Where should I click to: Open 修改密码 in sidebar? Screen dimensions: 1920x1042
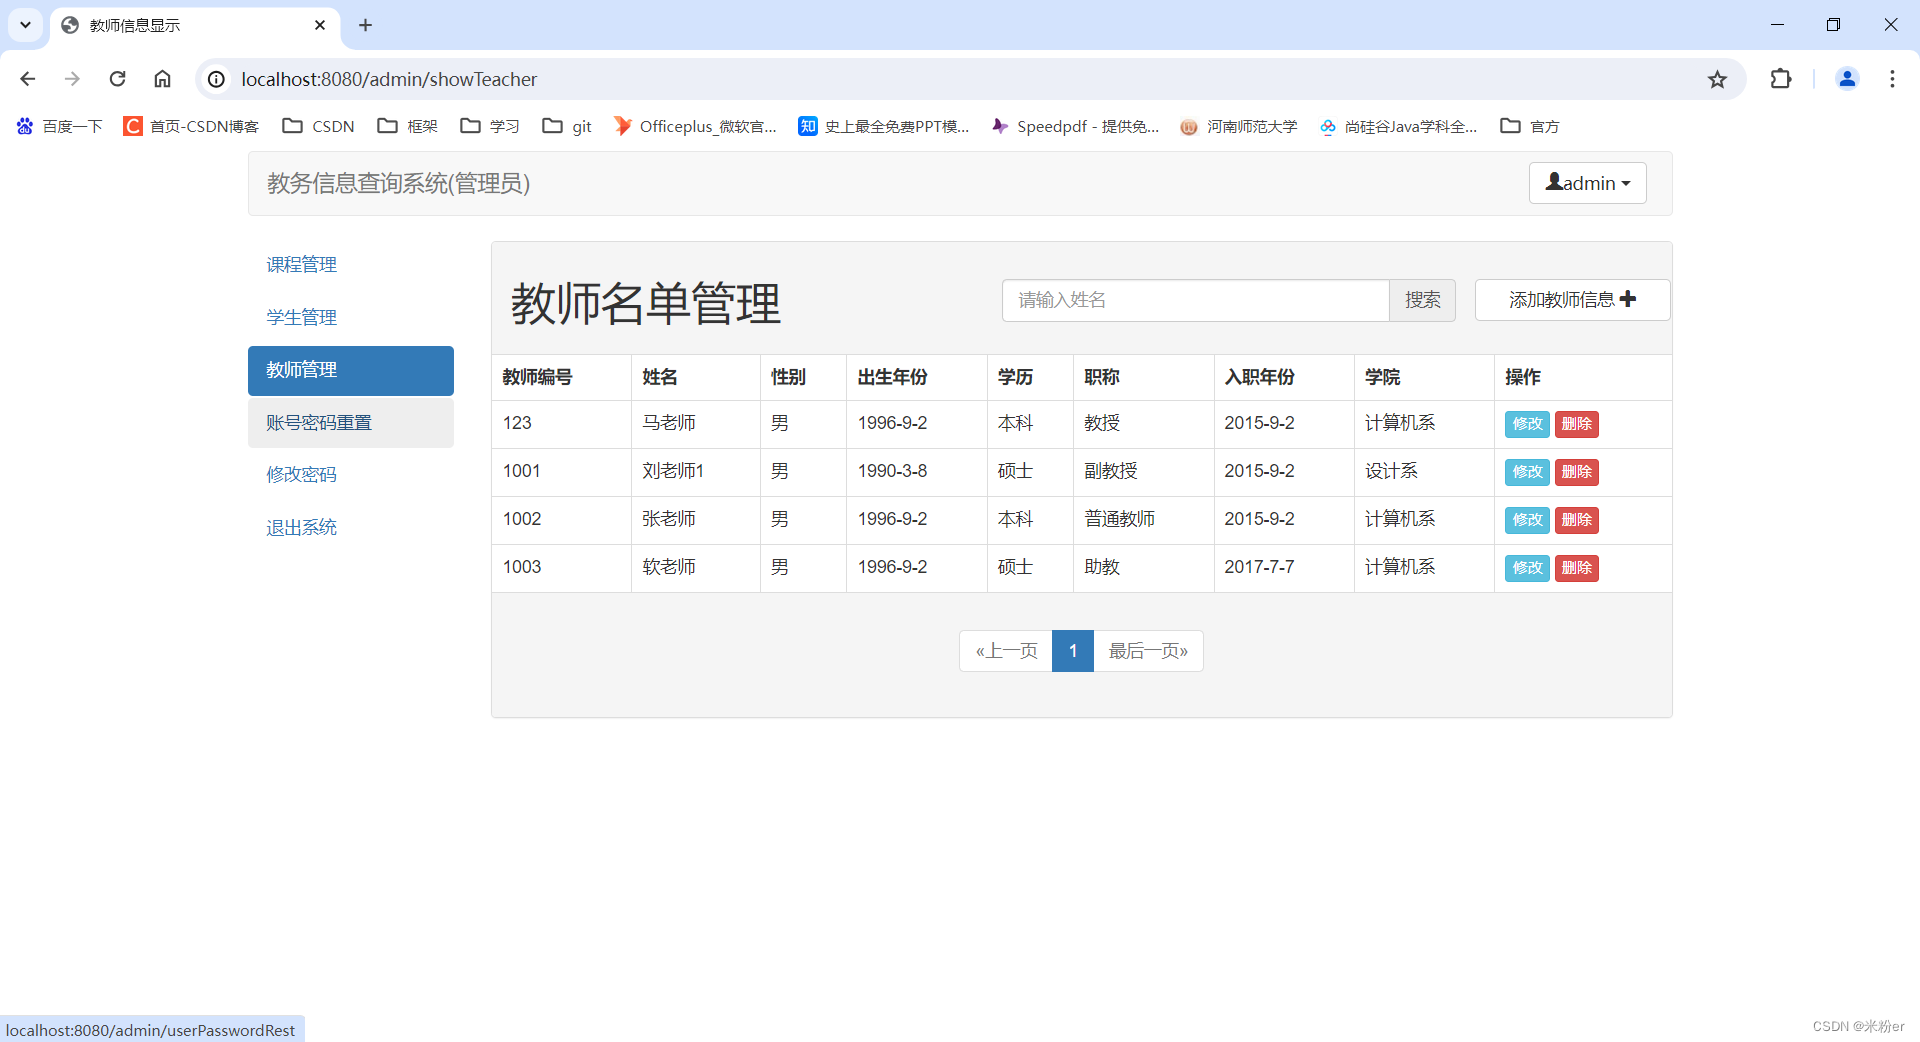point(351,475)
